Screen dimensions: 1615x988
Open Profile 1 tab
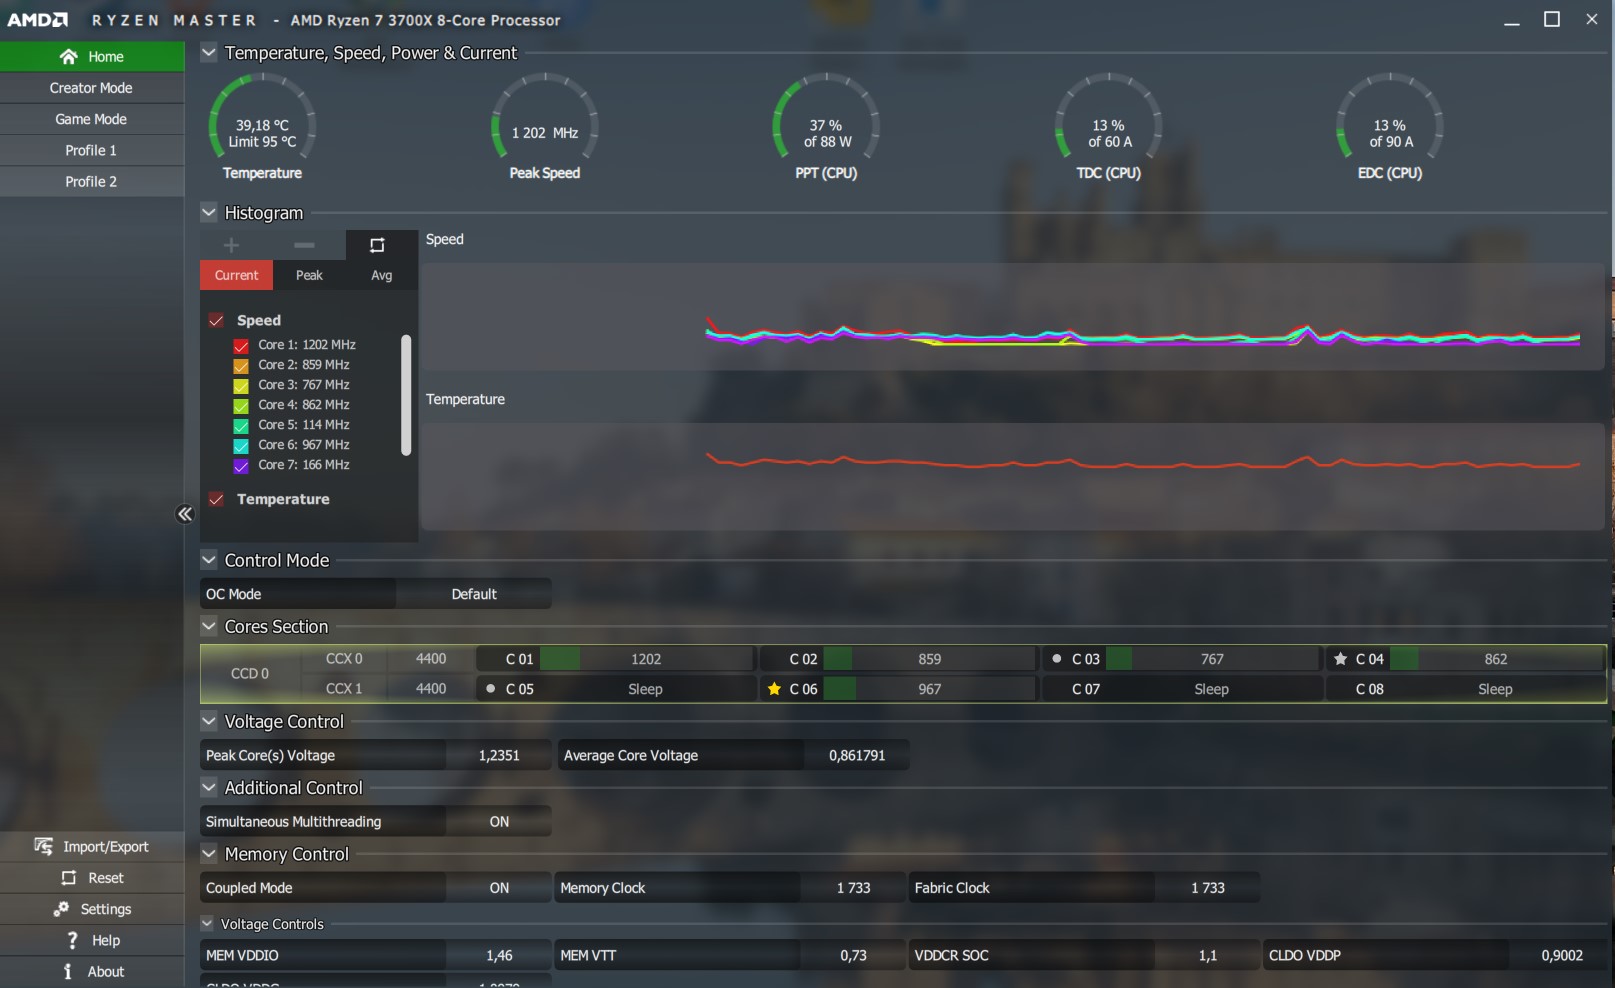click(92, 150)
